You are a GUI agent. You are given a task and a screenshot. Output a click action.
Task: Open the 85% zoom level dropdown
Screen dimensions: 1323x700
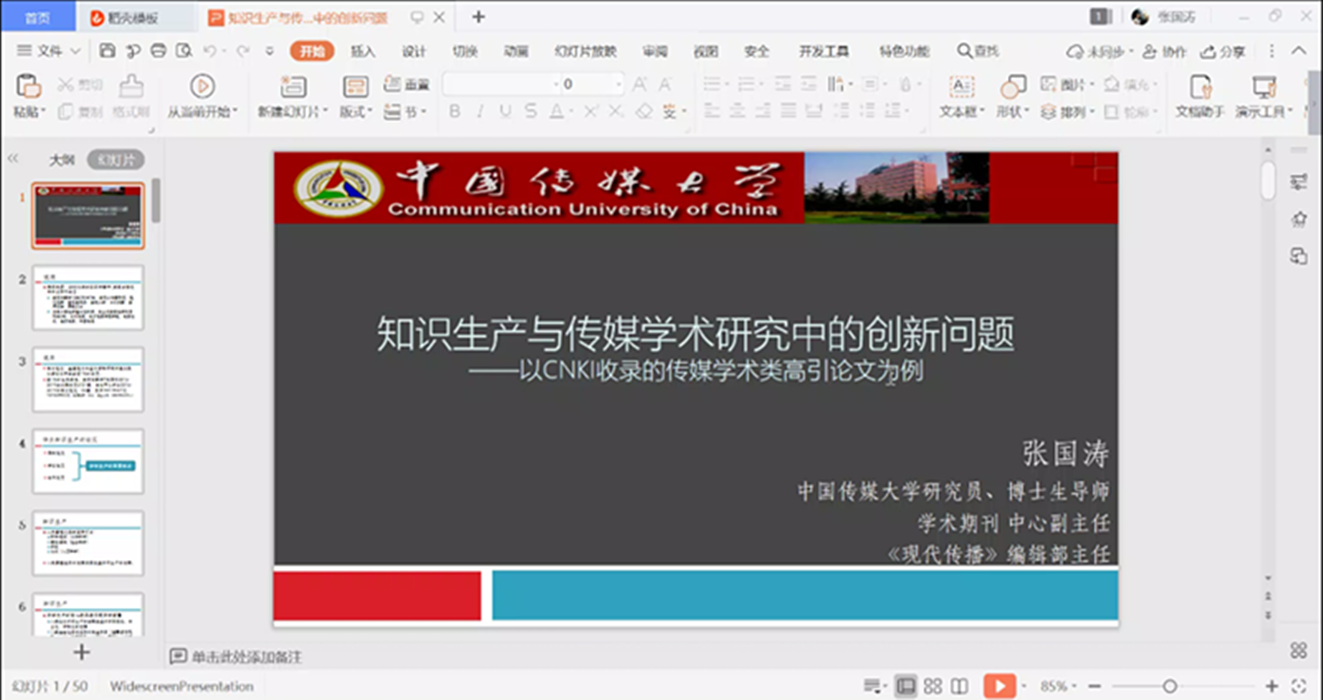1060,686
